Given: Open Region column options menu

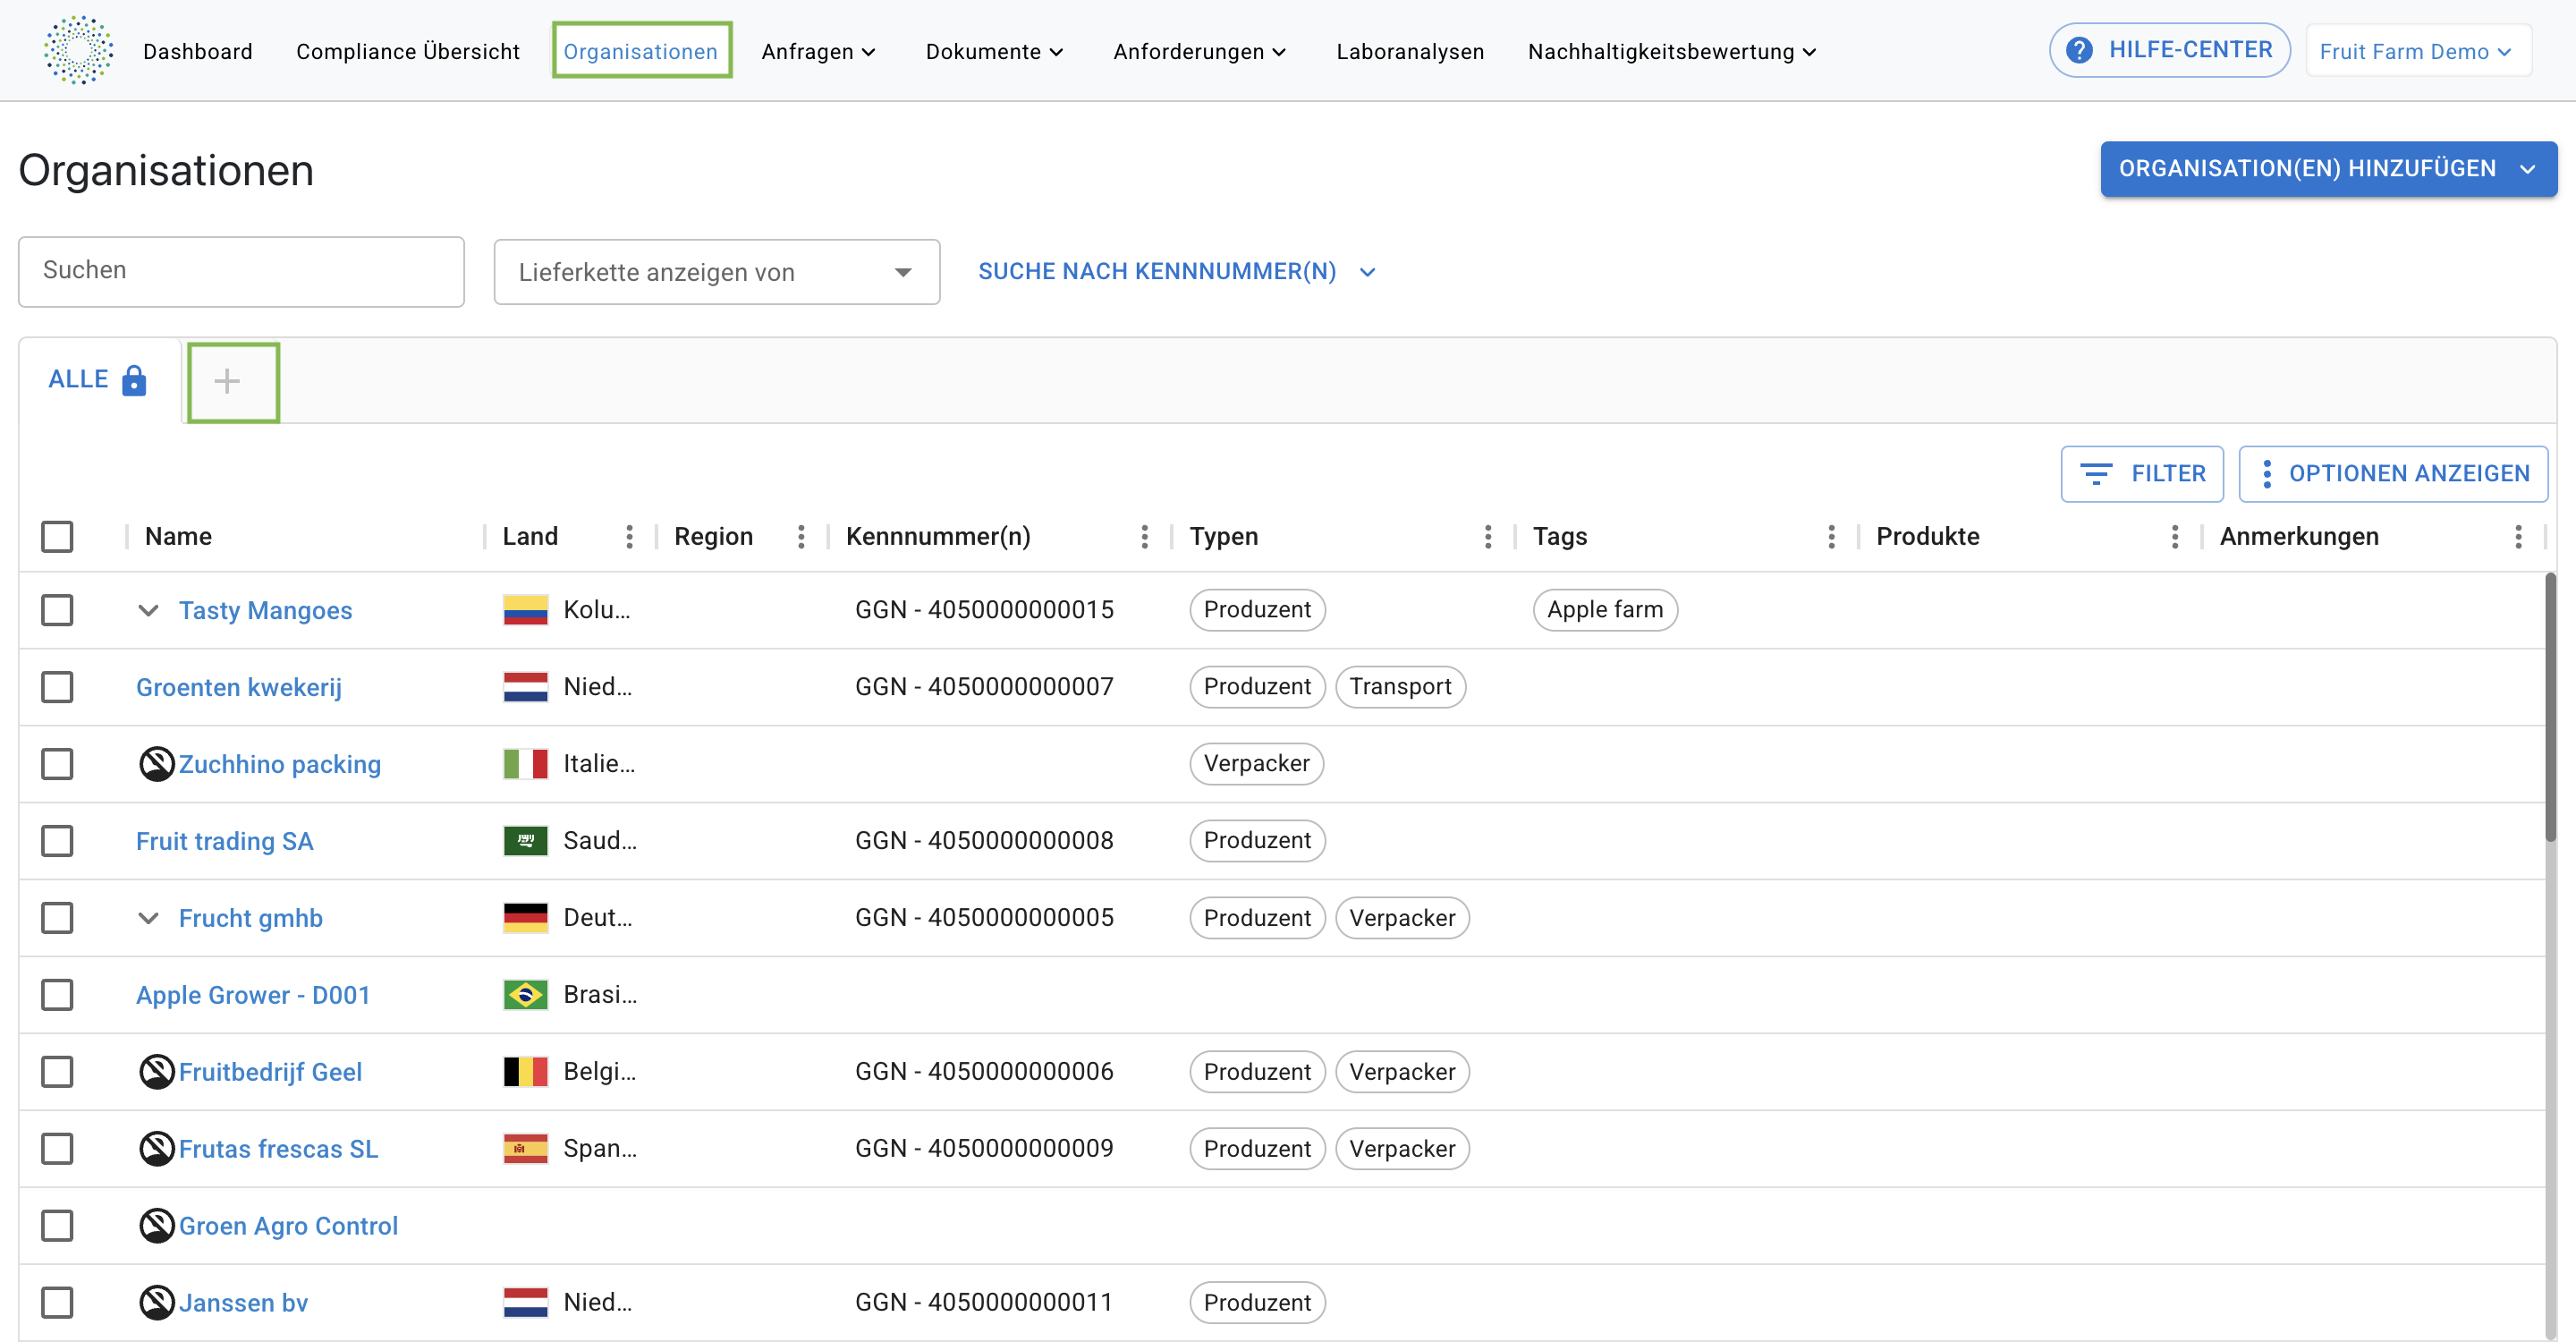Looking at the screenshot, I should (801, 537).
